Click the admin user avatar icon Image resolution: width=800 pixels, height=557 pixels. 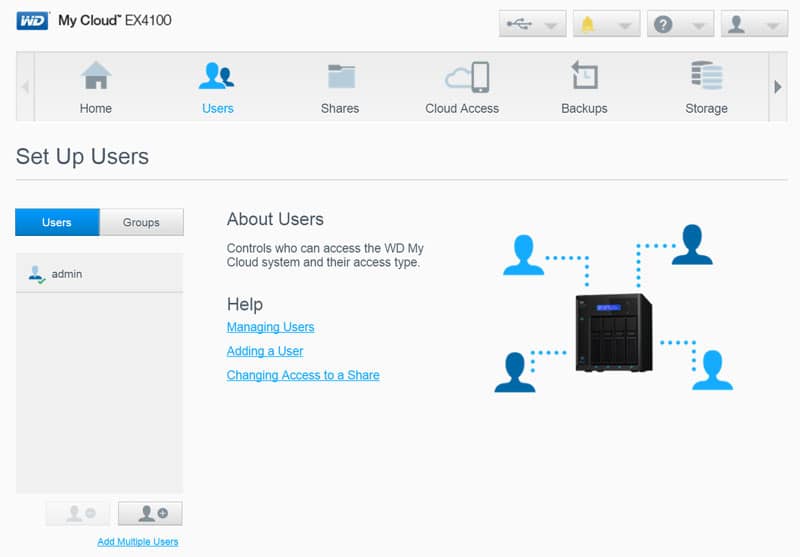click(36, 274)
